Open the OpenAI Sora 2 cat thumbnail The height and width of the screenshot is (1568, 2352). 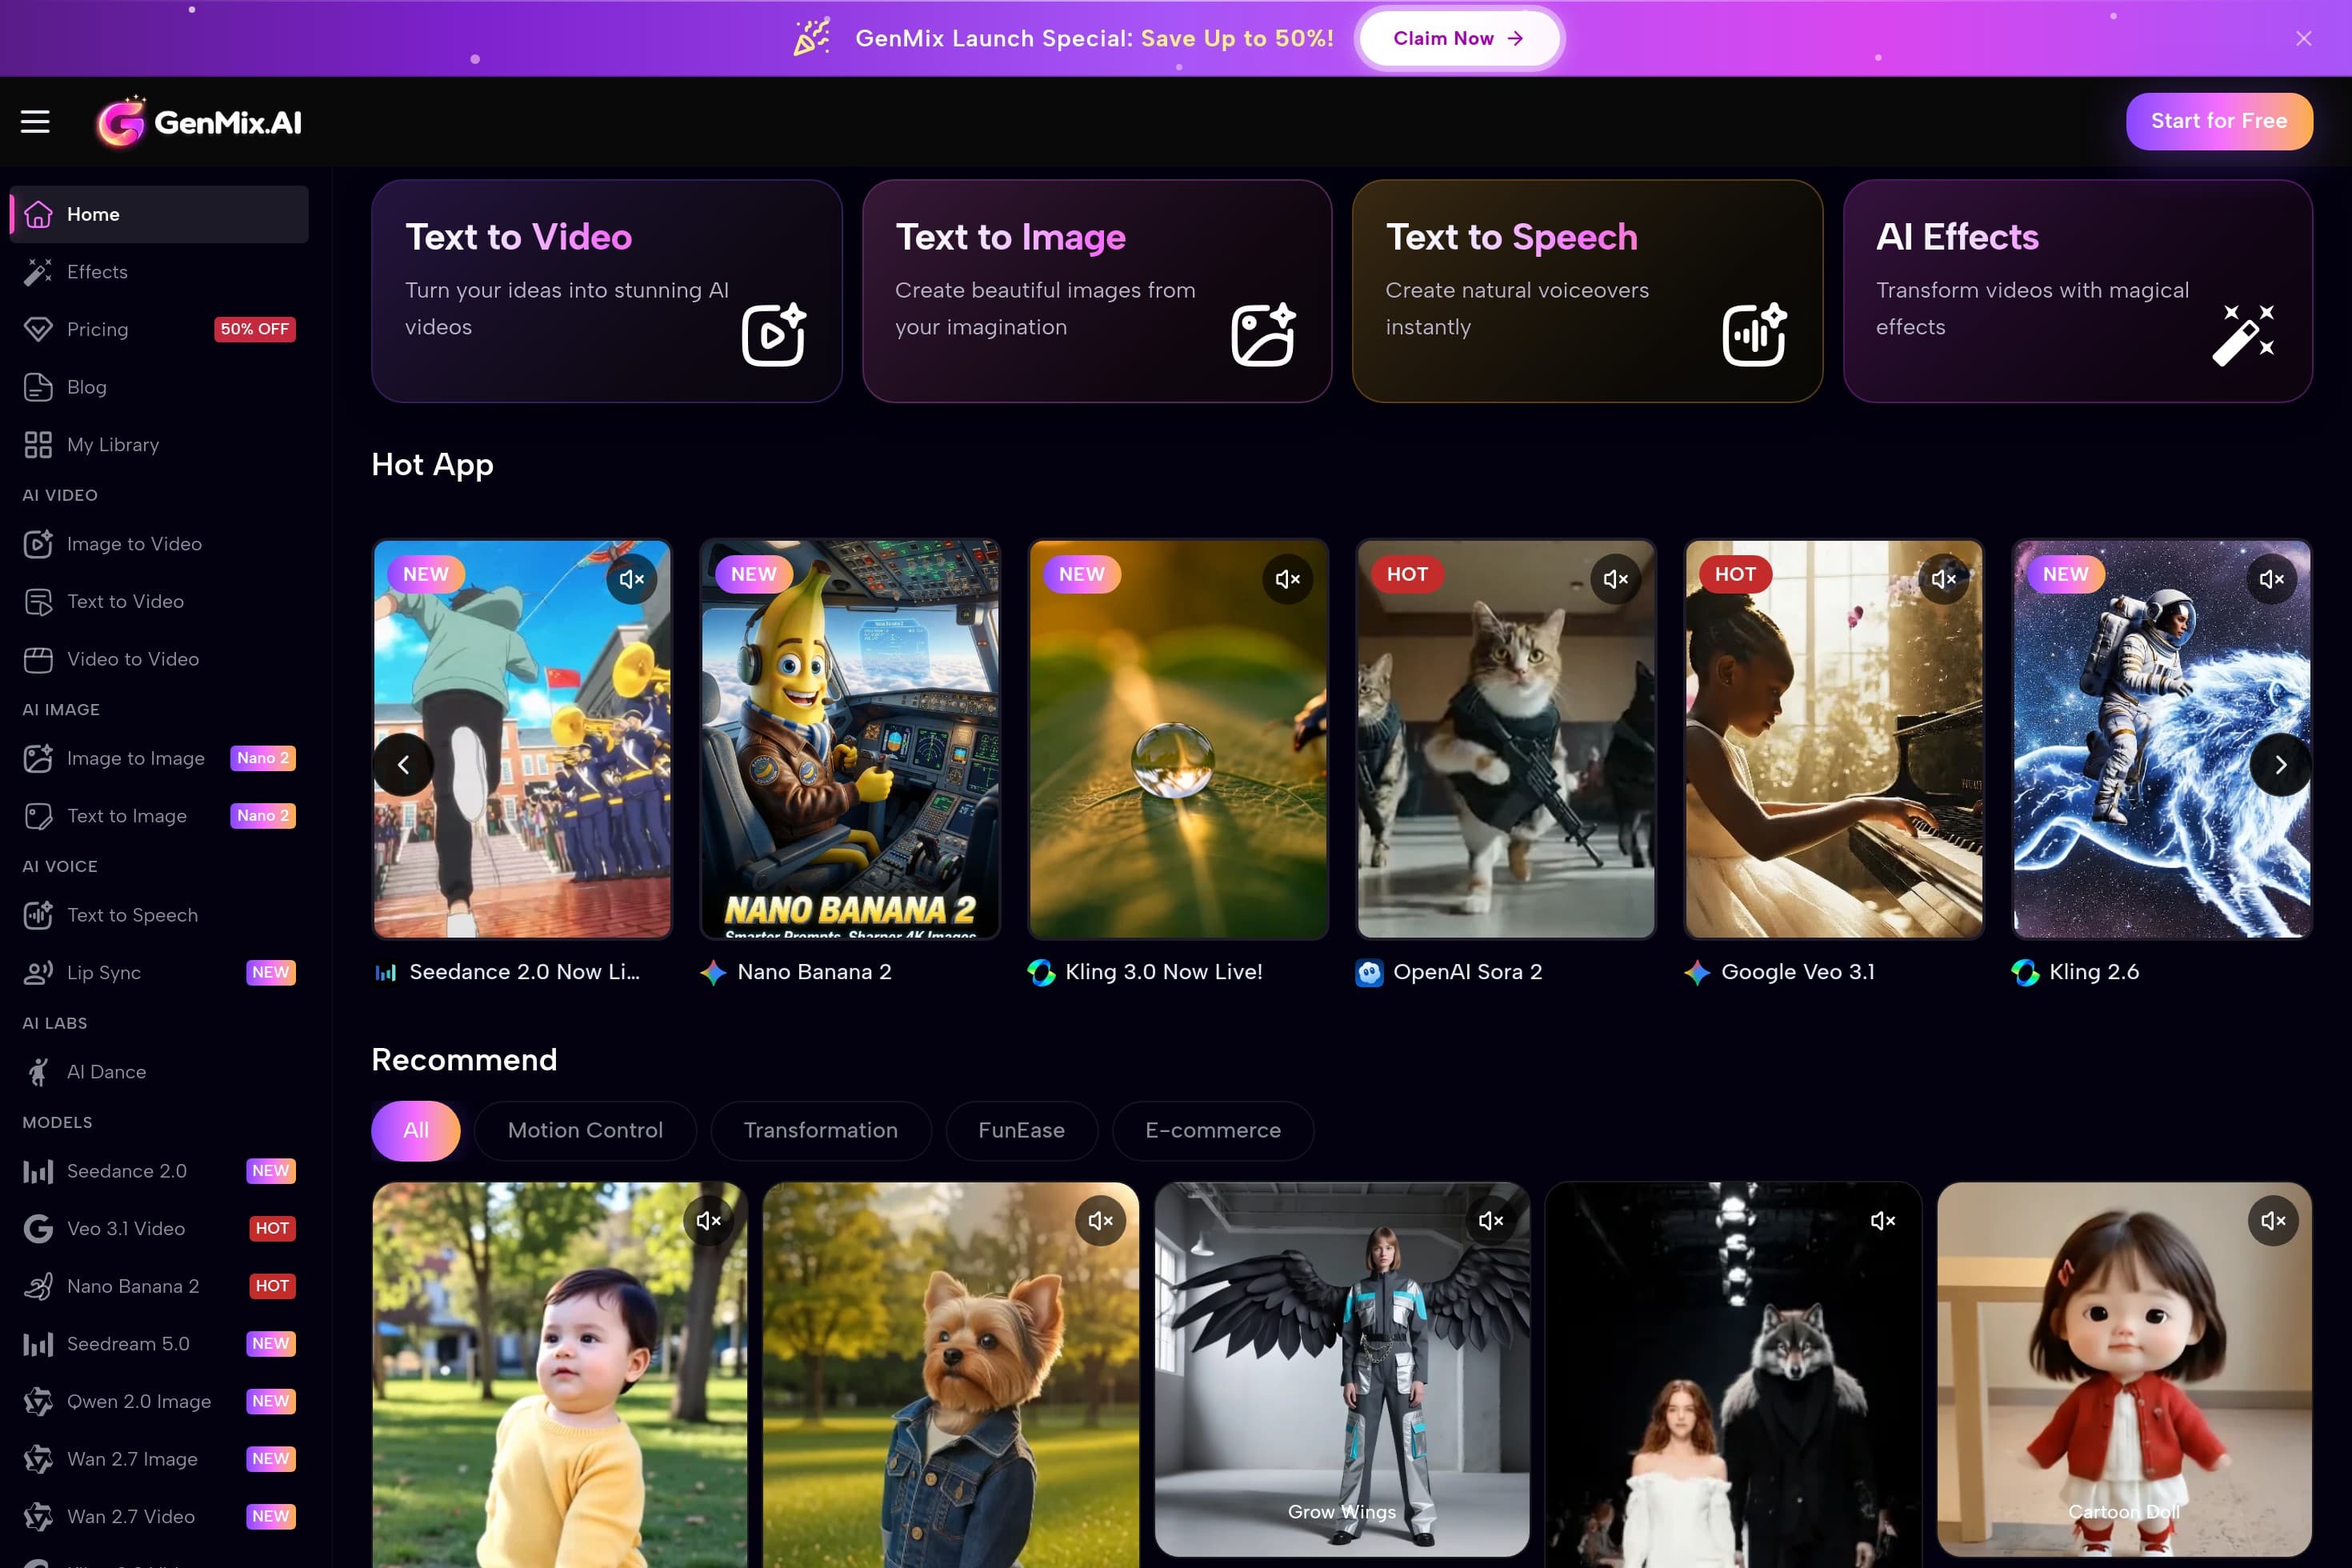(x=1506, y=739)
